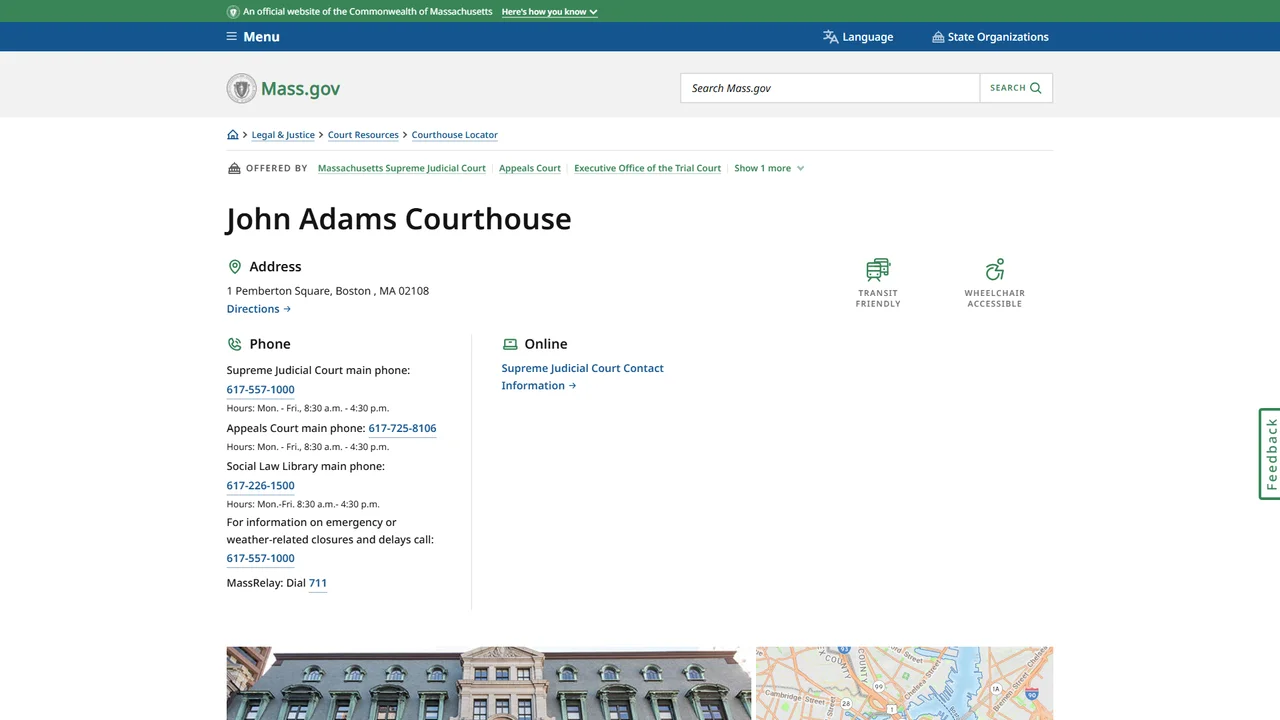Click the Phone handset icon
This screenshot has width=1280, height=720.
coord(235,344)
